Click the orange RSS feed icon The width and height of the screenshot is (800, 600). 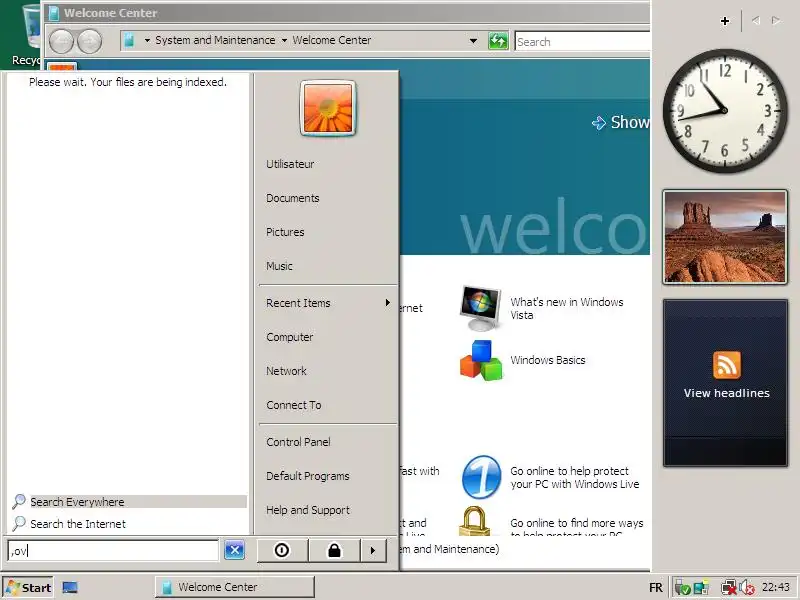[727, 365]
